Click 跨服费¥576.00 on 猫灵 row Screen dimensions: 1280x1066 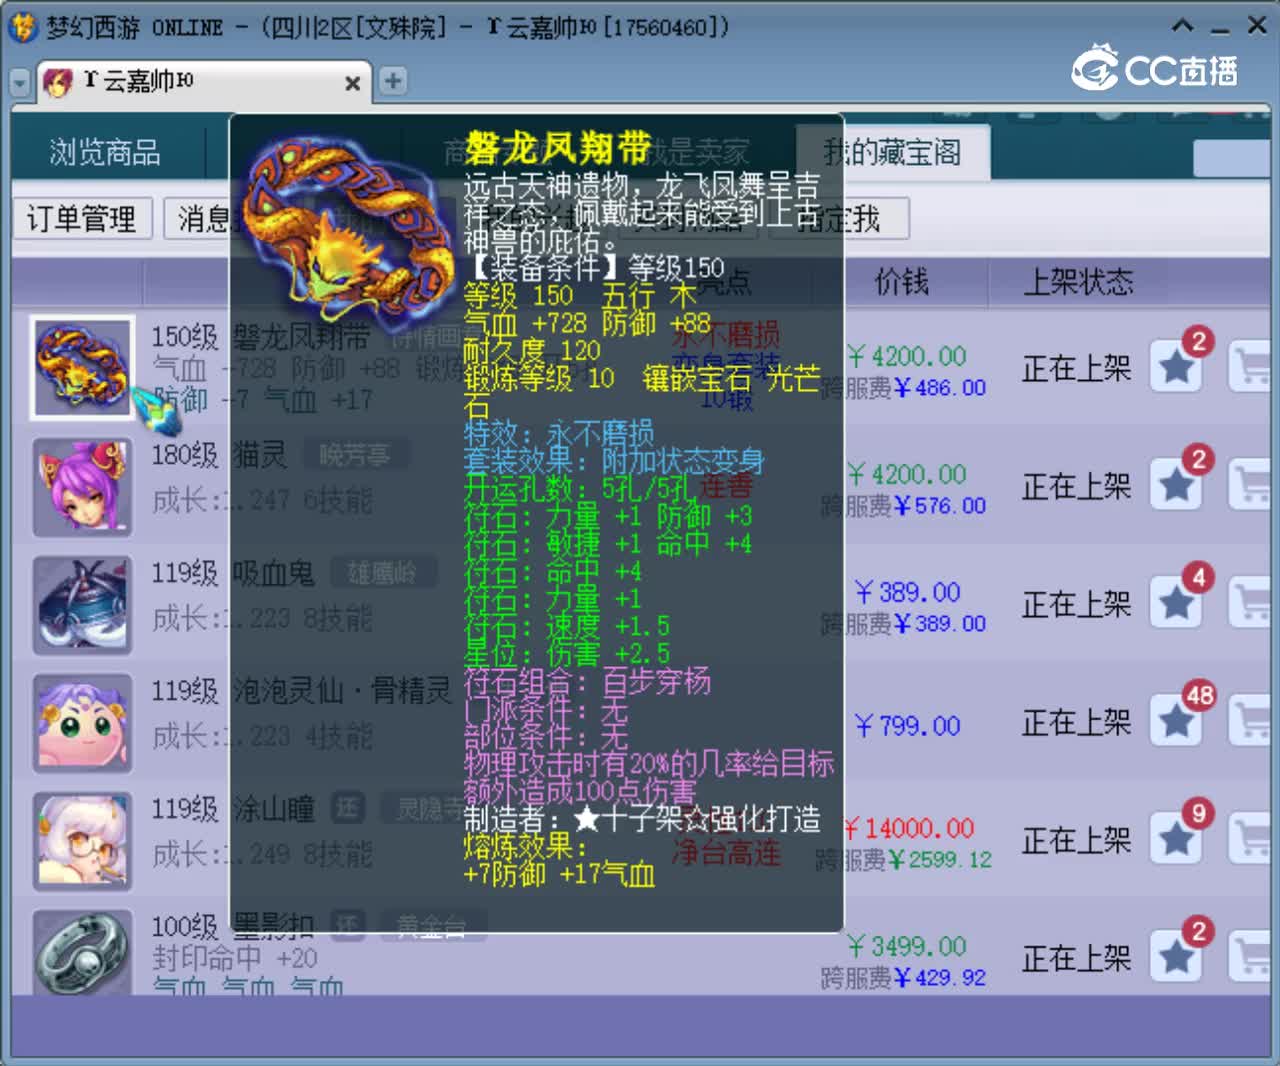(903, 506)
